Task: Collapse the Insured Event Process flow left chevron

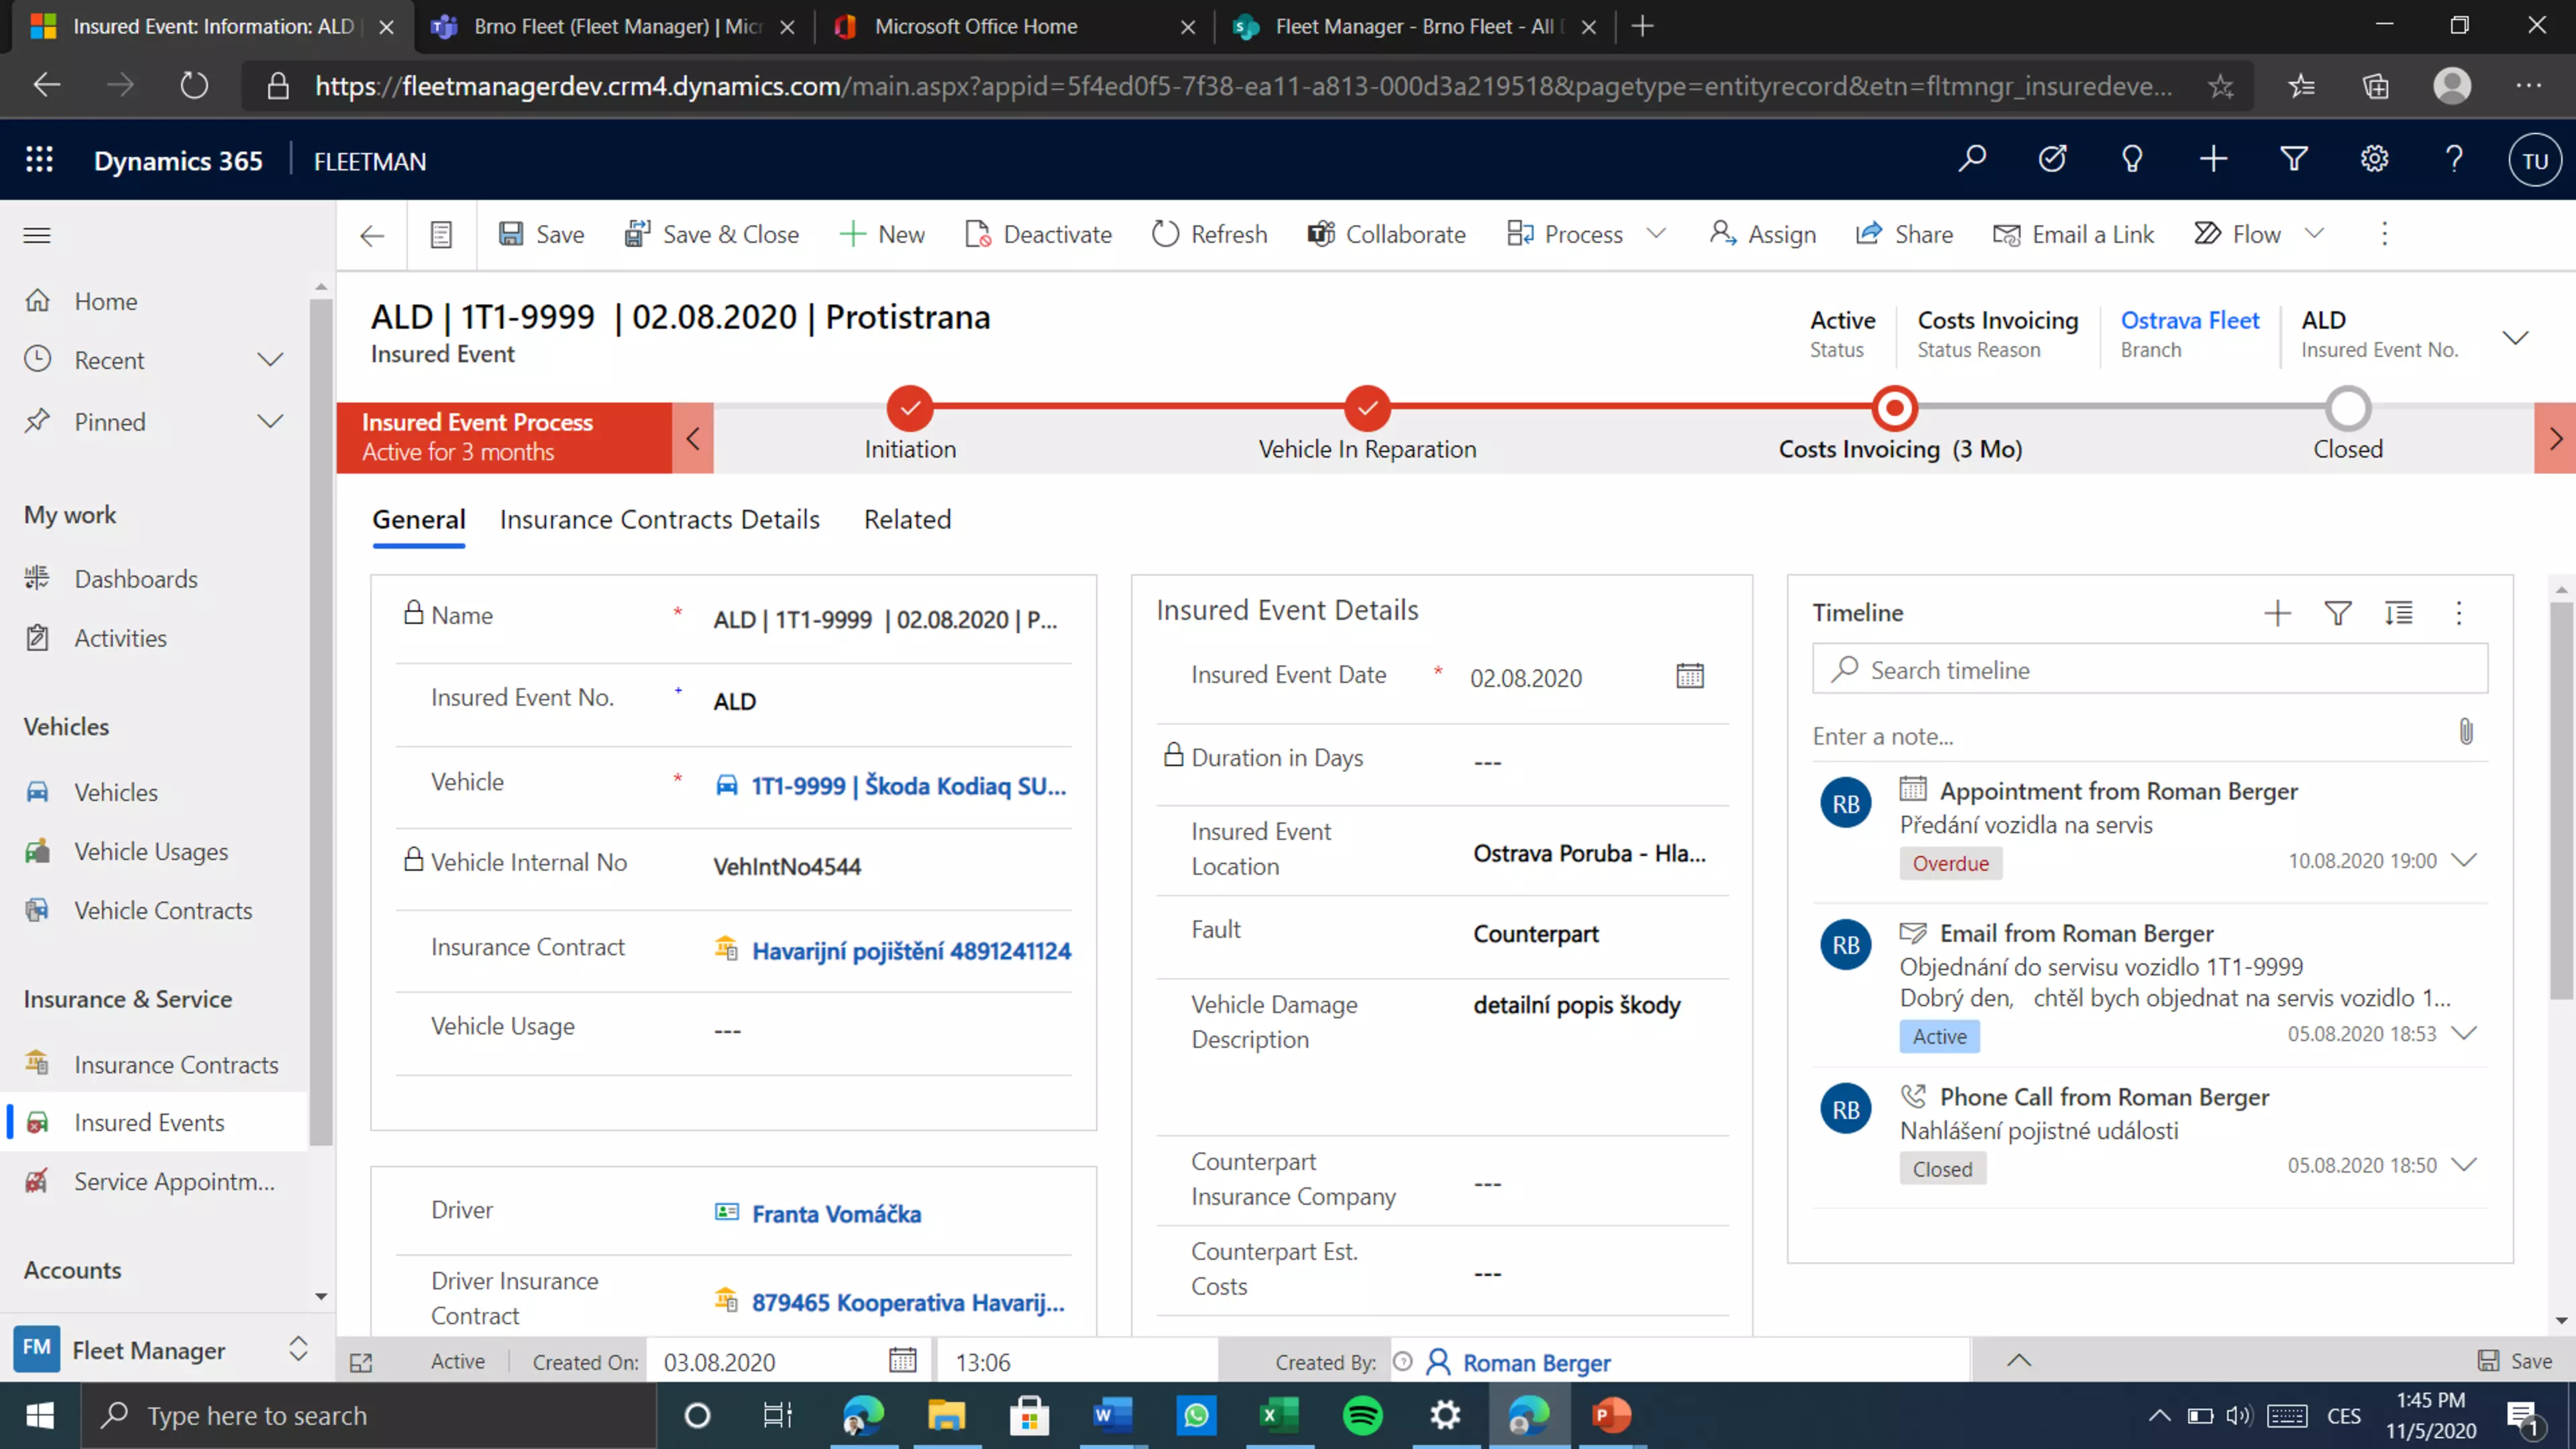Action: tap(693, 438)
